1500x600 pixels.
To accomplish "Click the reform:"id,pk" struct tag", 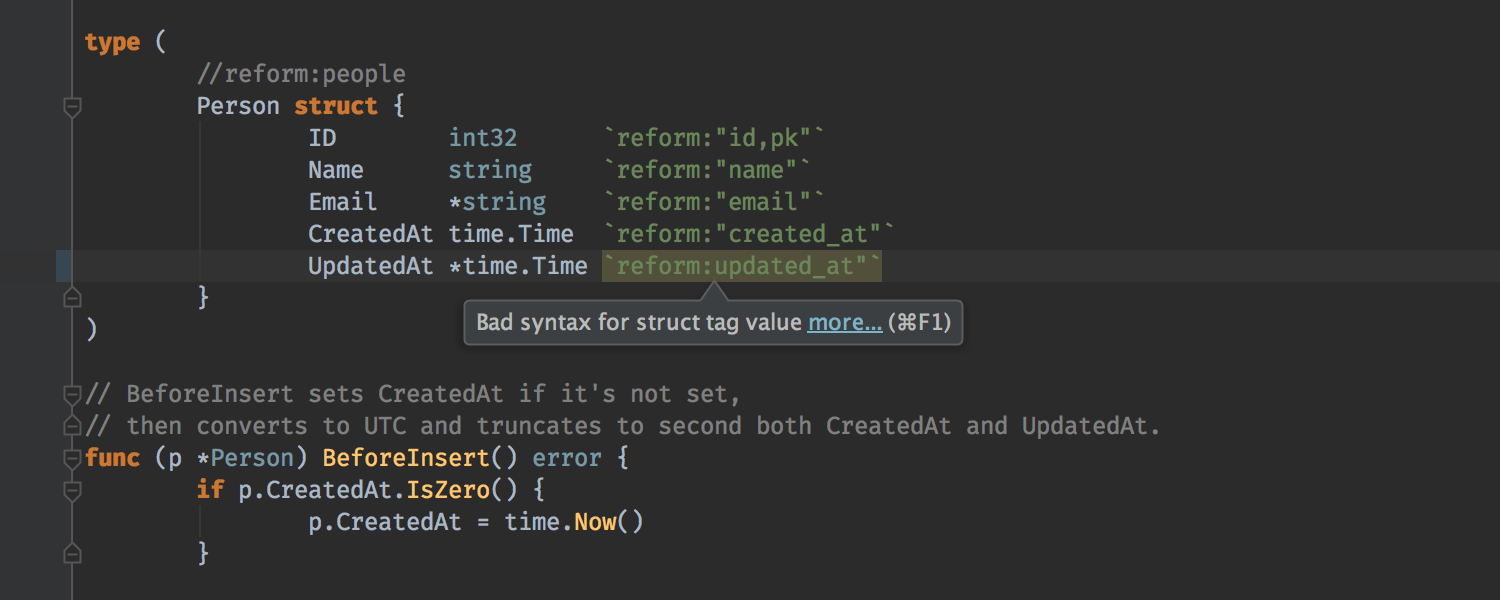I will point(715,138).
